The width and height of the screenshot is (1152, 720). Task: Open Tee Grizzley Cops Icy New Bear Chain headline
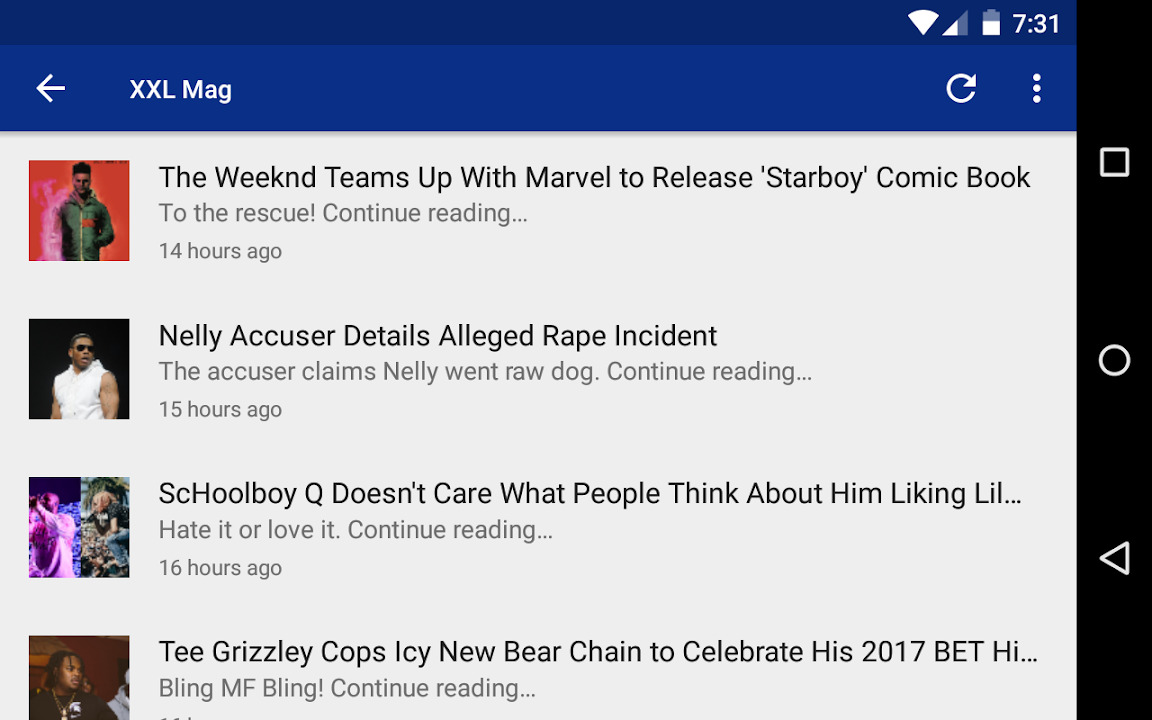[x=598, y=652]
